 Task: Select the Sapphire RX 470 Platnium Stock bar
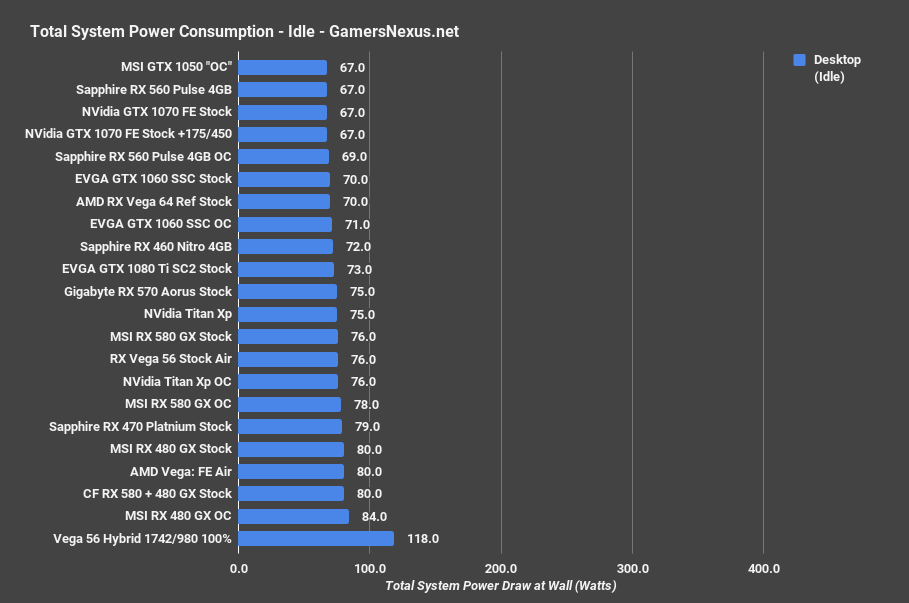[x=290, y=427]
